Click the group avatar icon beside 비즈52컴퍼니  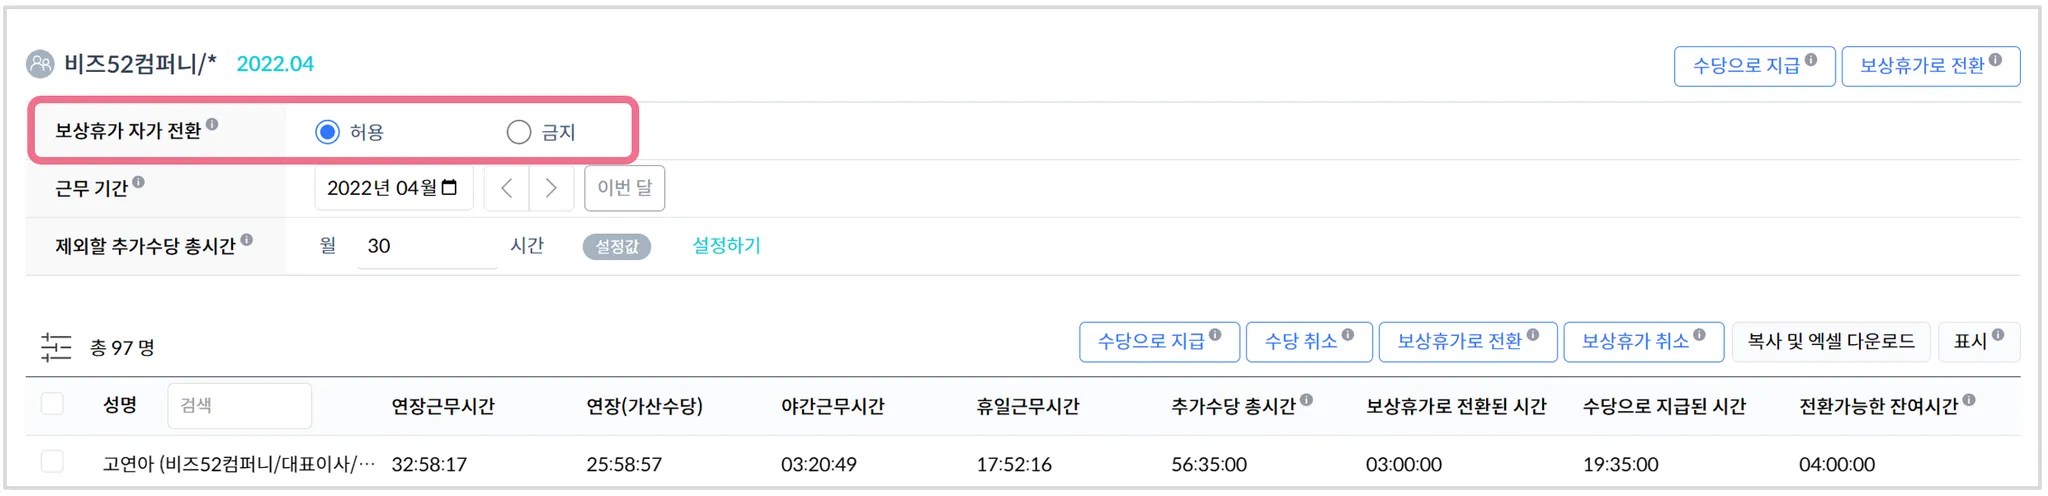[x=40, y=64]
